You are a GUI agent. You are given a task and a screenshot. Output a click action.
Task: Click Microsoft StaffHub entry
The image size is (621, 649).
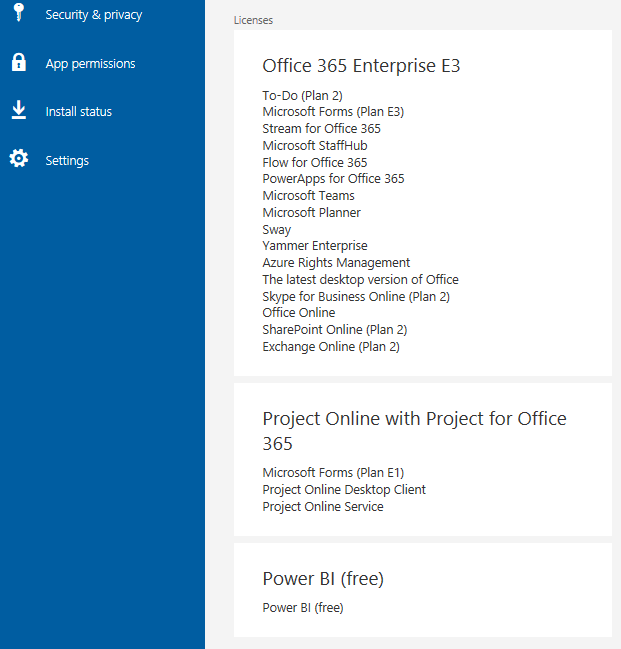pyautogui.click(x=315, y=146)
